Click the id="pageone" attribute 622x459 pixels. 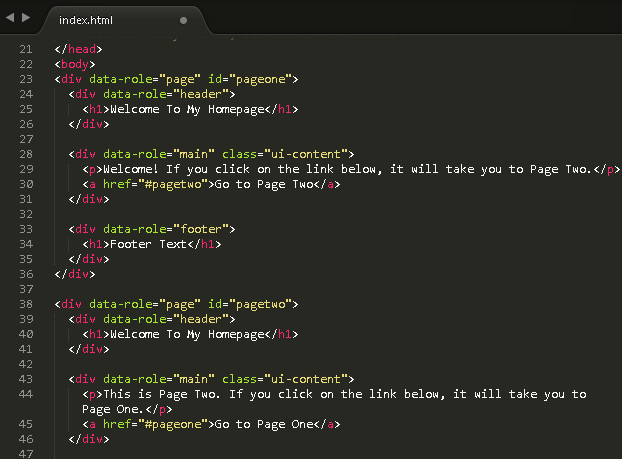click(250, 79)
